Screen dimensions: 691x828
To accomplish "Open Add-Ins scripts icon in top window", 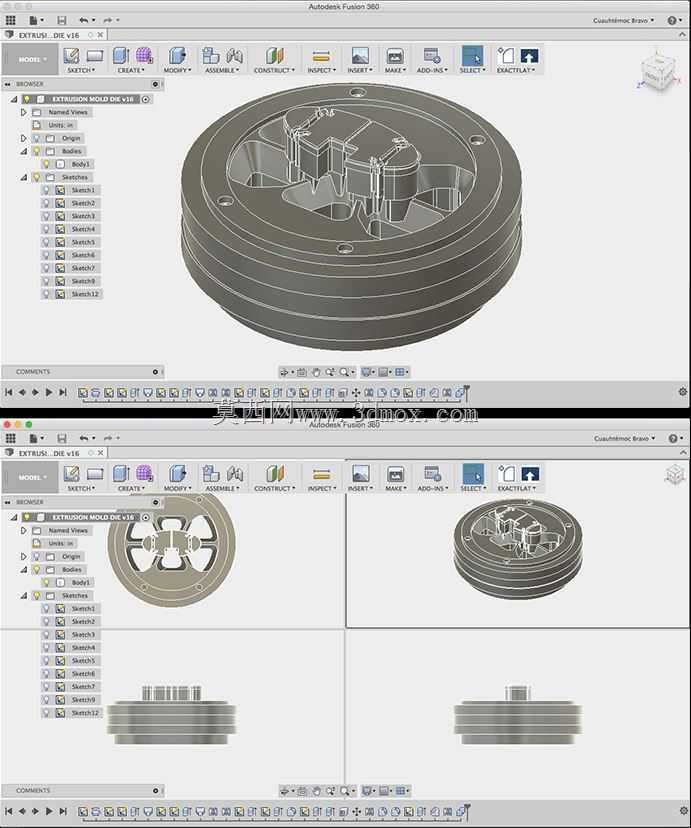I will coord(432,56).
